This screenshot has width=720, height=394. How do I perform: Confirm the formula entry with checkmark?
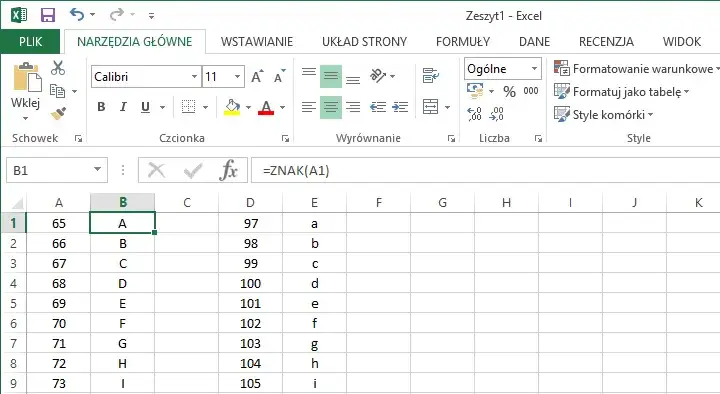pos(193,171)
